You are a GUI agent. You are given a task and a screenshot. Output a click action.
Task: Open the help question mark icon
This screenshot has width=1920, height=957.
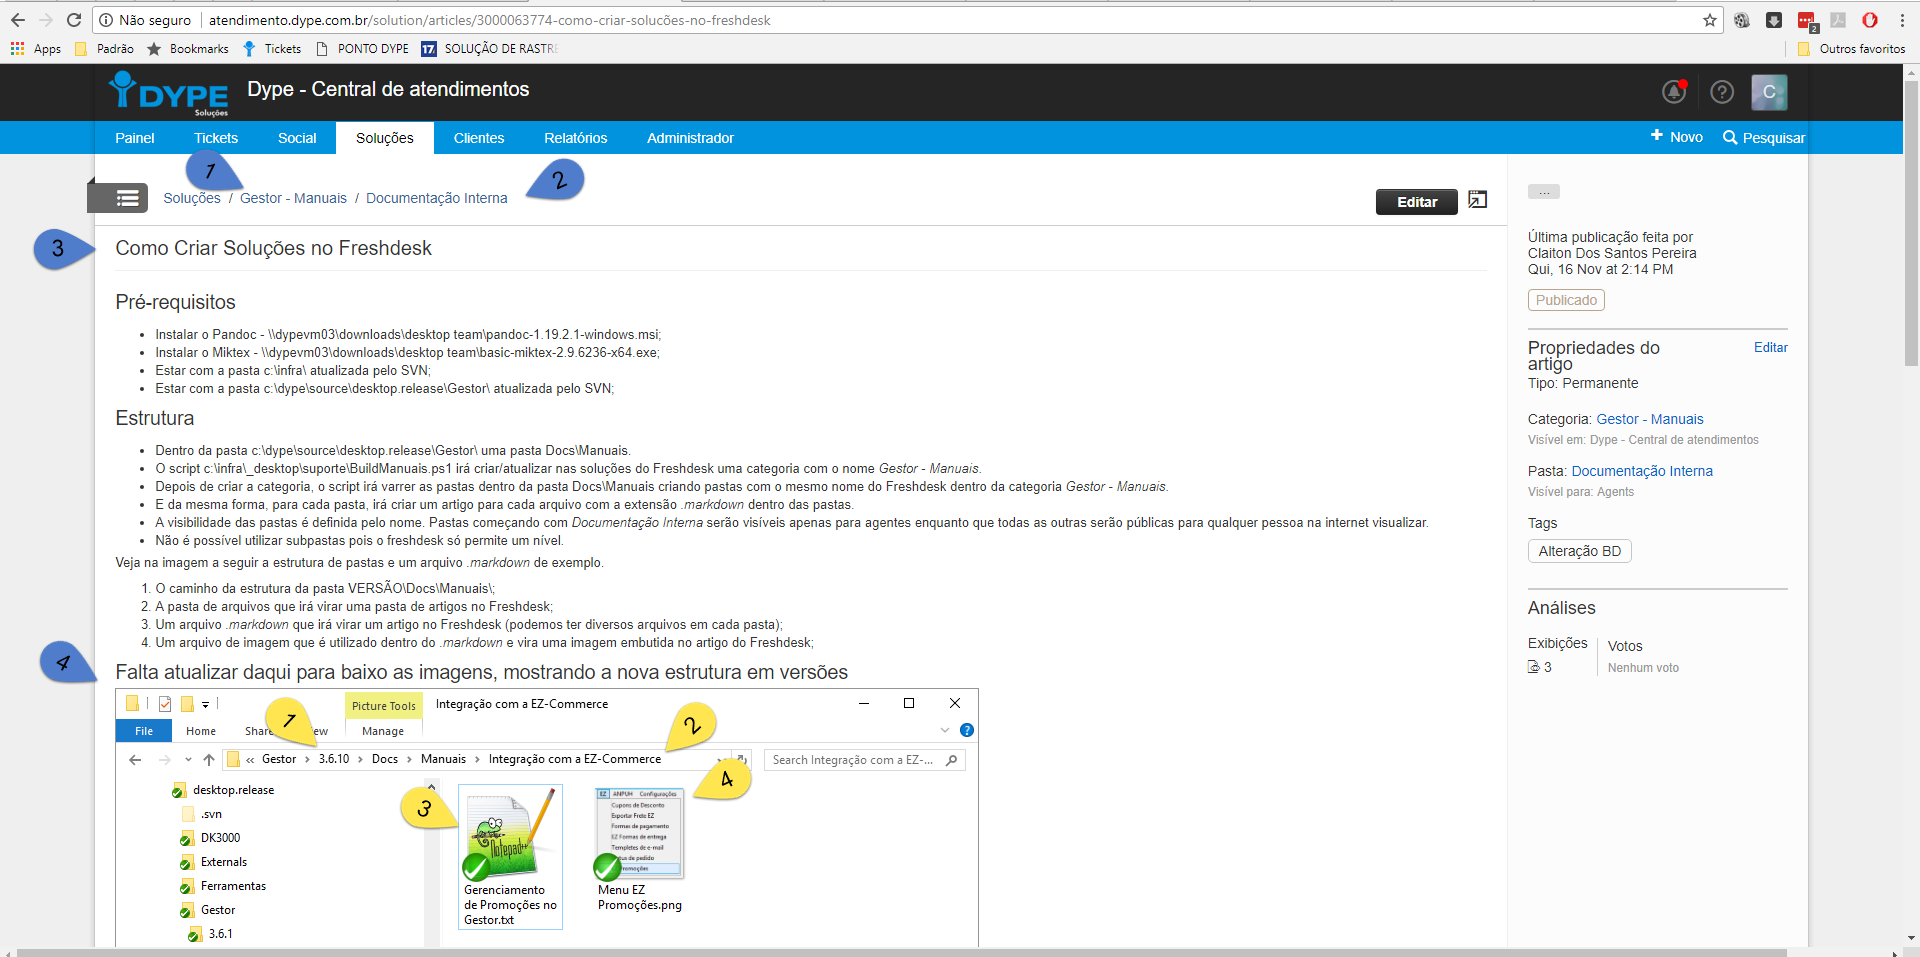pos(1722,92)
